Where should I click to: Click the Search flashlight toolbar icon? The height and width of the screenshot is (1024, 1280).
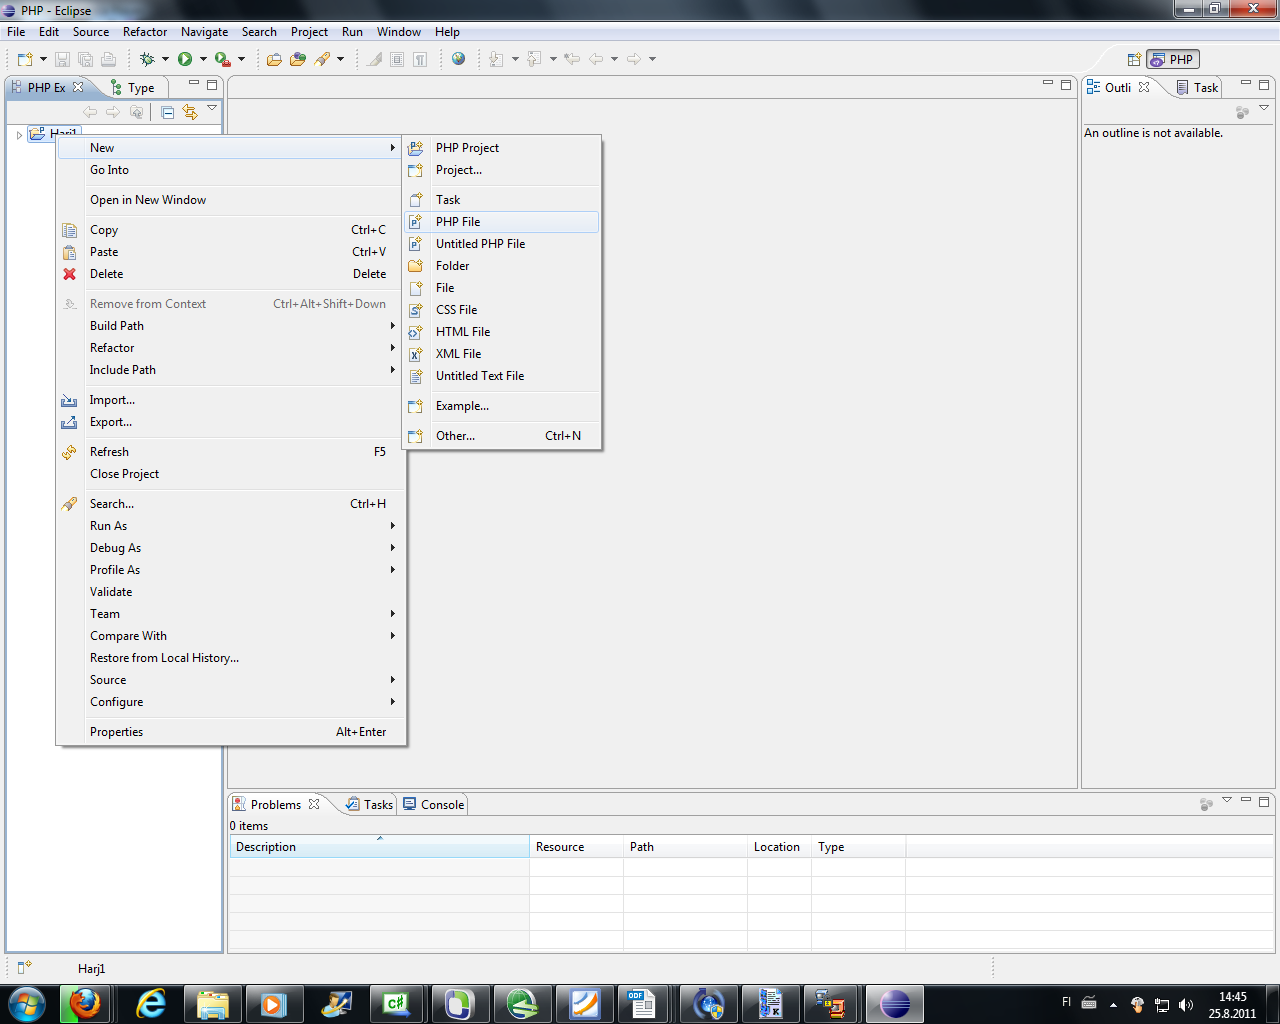click(x=322, y=59)
